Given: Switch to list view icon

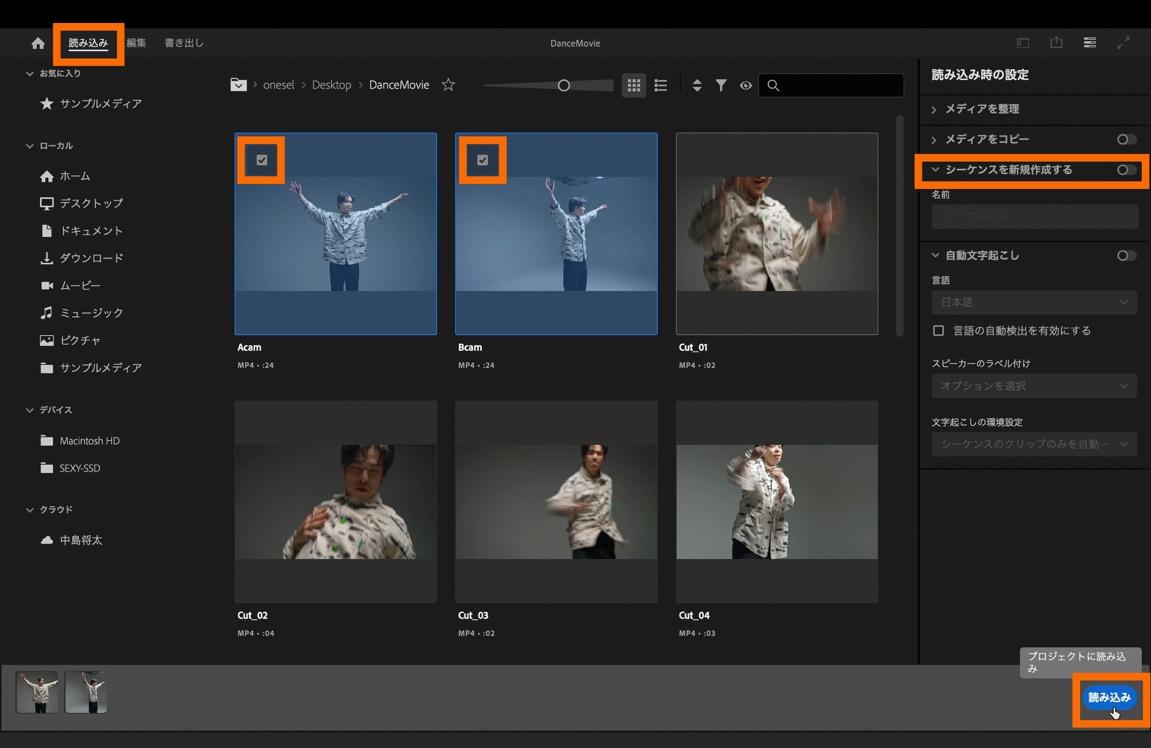Looking at the screenshot, I should point(661,86).
